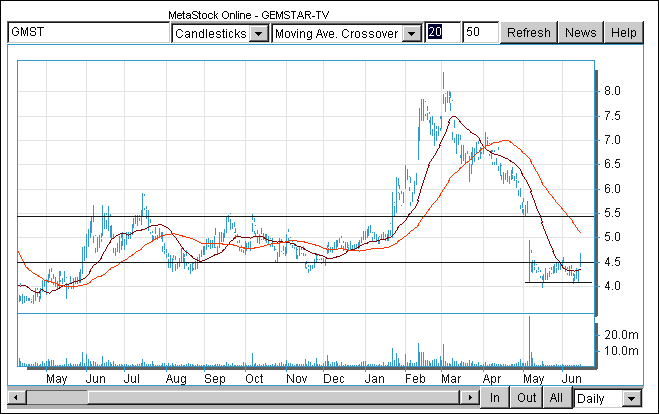This screenshot has width=659, height=414.
Task: Click the 7.5 price axis label
Action: [612, 116]
